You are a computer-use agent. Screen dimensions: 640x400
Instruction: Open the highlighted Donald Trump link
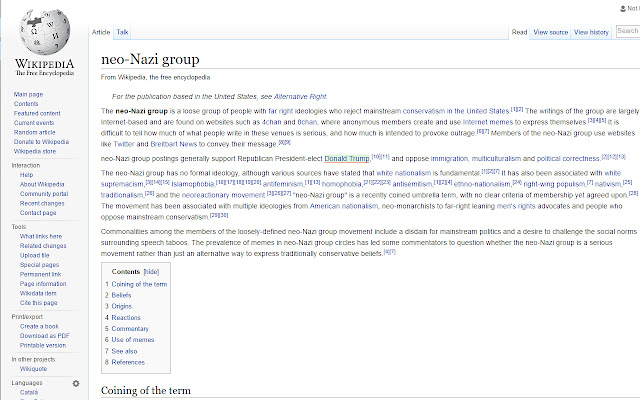(347, 159)
